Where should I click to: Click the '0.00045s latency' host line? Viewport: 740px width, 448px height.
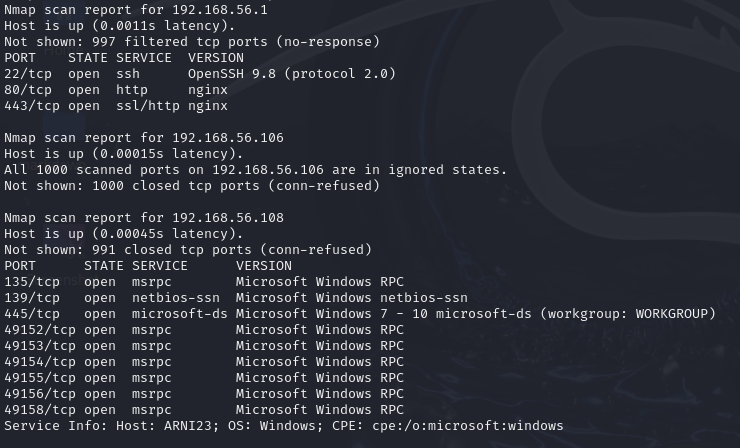click(x=123, y=233)
